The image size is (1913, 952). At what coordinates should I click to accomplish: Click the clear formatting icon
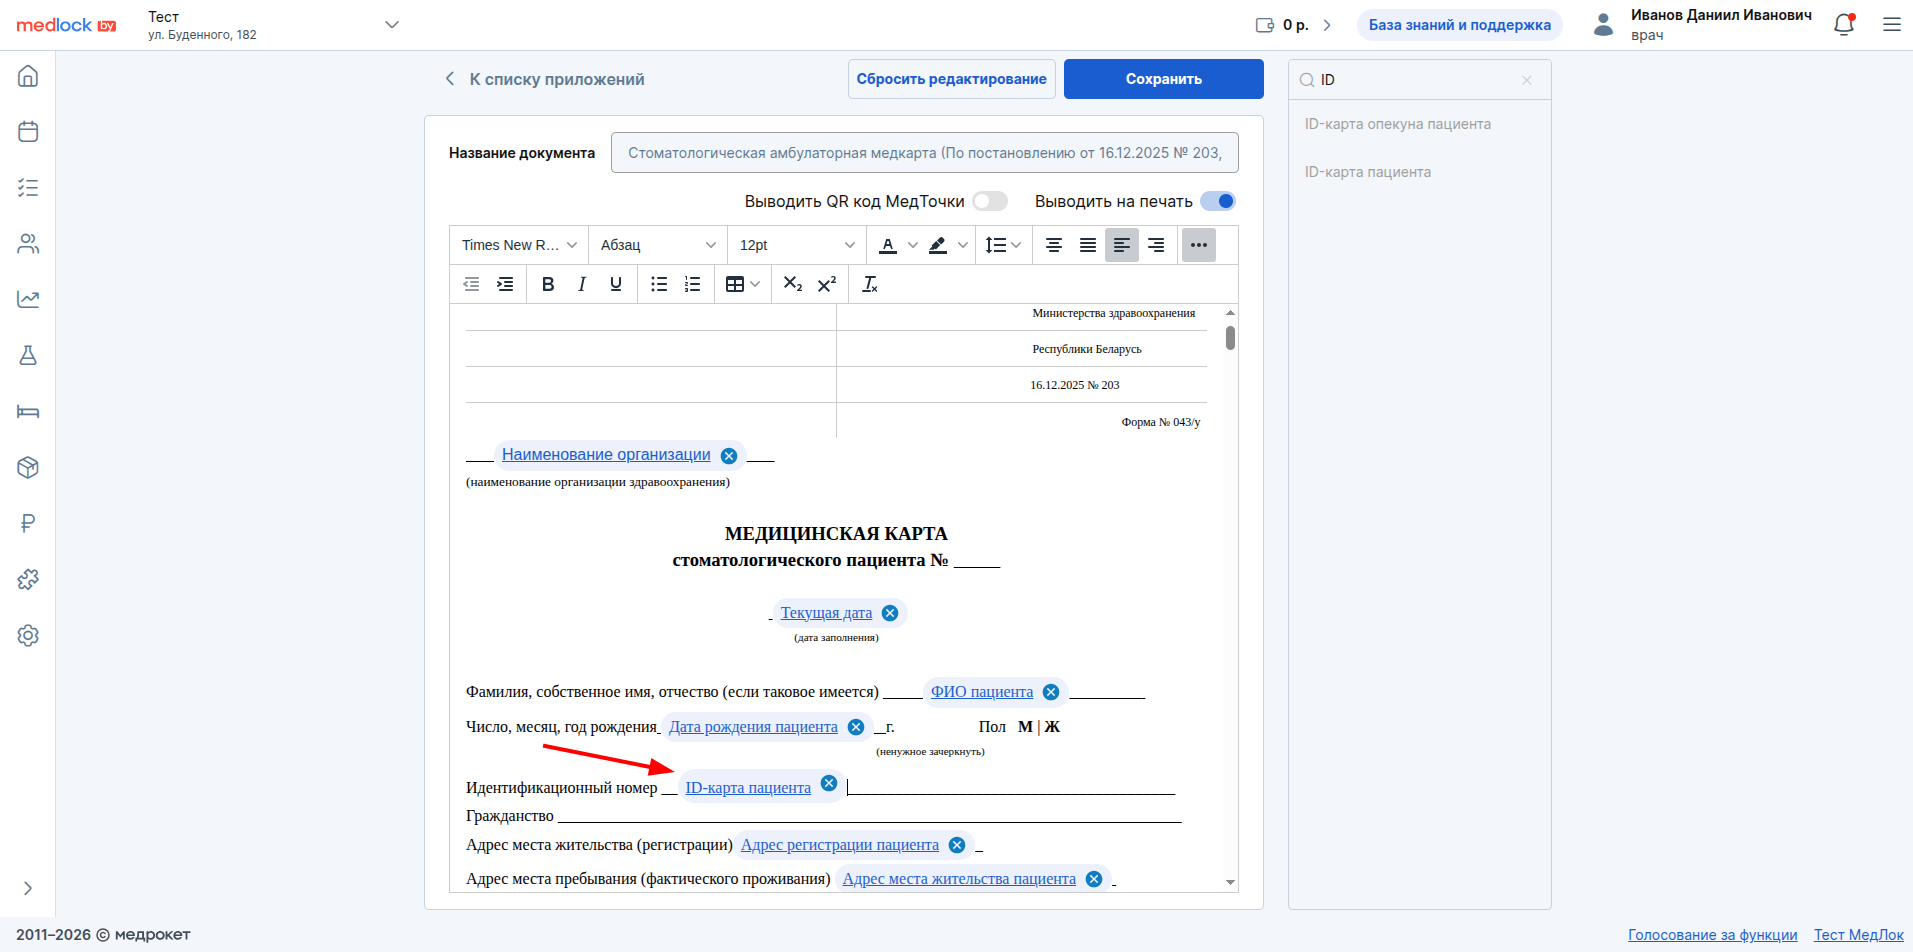870,285
